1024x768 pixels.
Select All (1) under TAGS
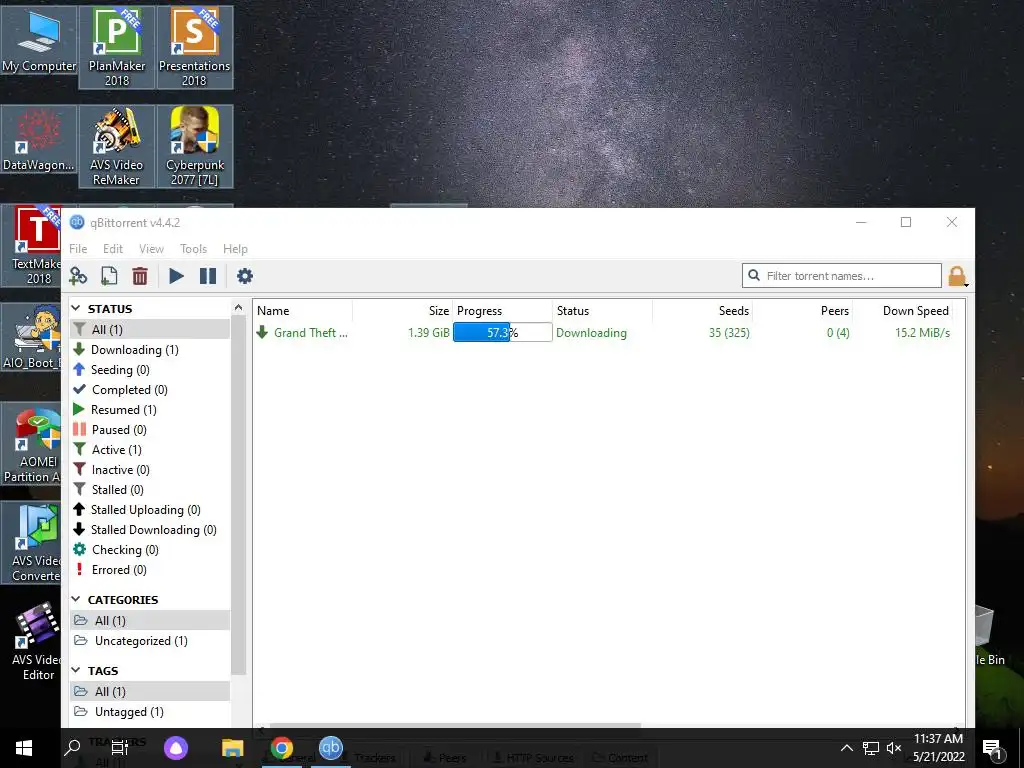coord(150,691)
